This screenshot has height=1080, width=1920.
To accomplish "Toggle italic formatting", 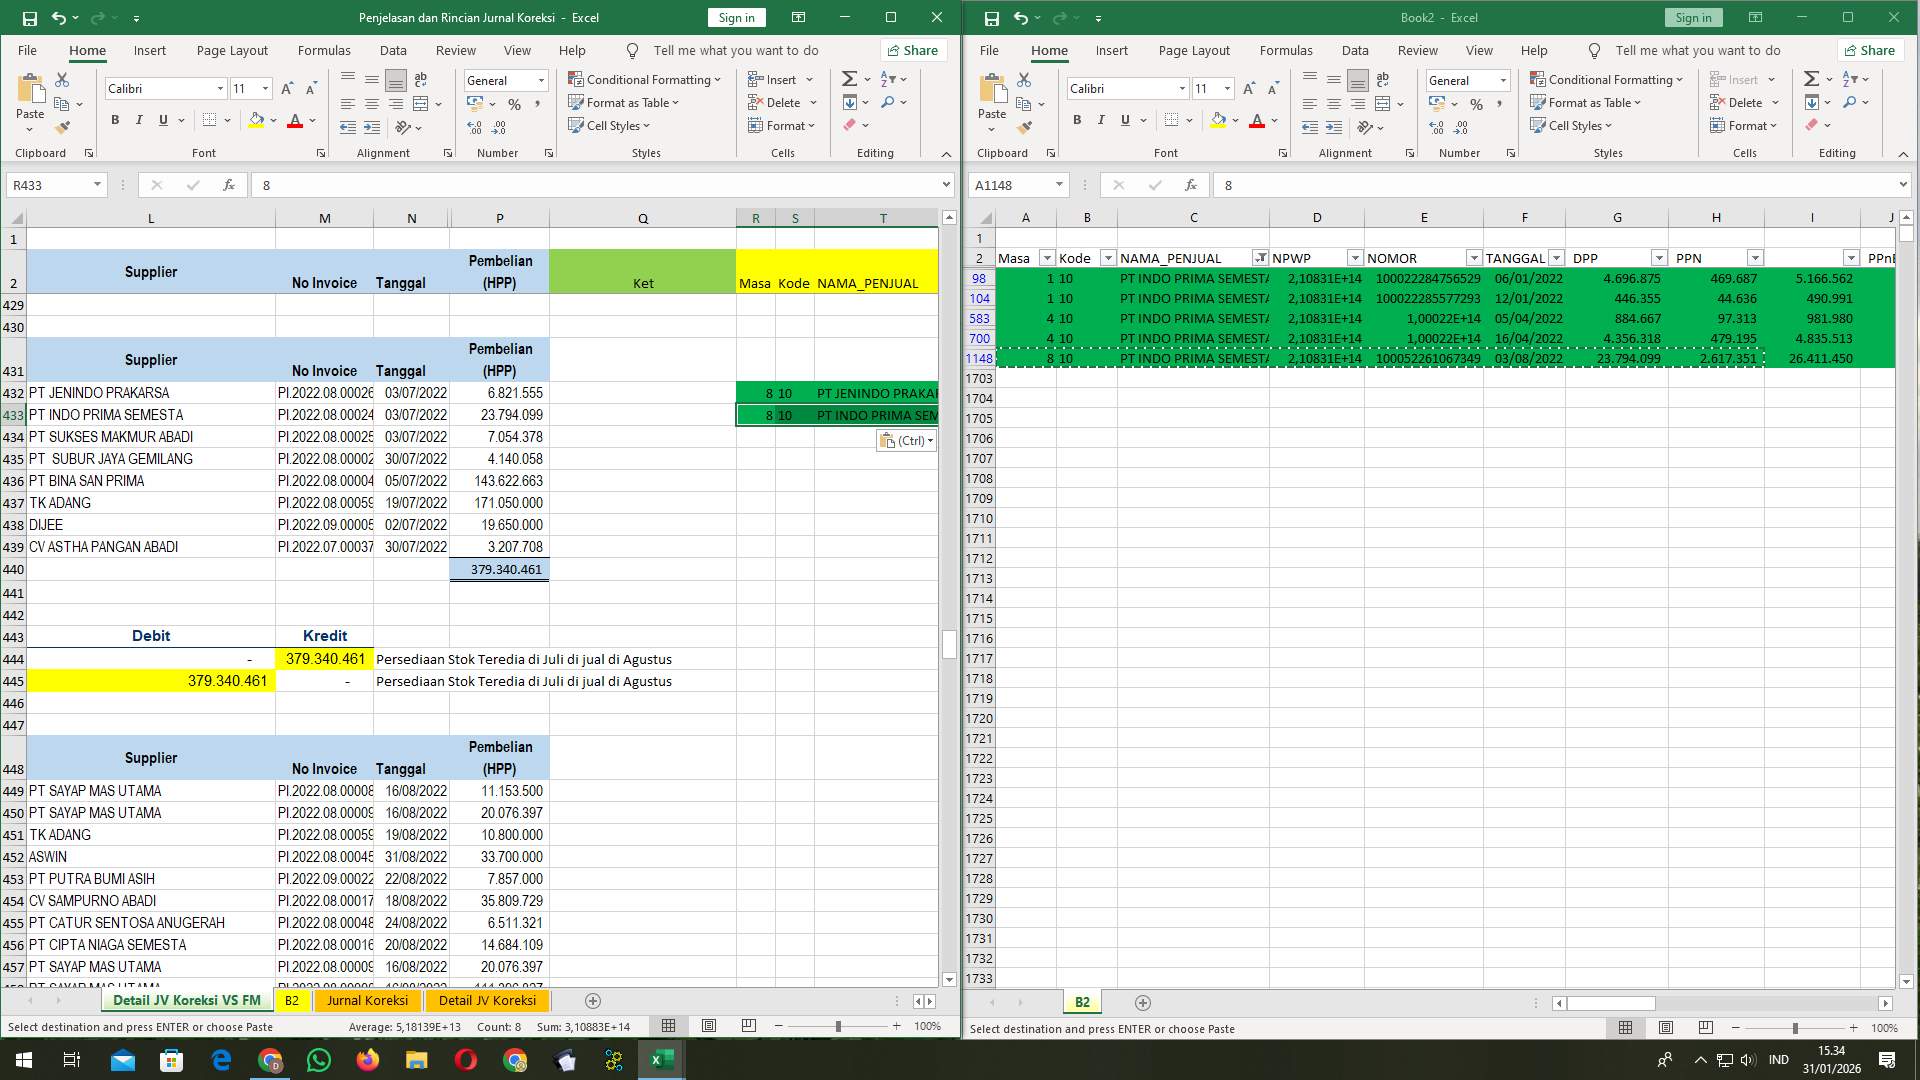I will click(139, 119).
